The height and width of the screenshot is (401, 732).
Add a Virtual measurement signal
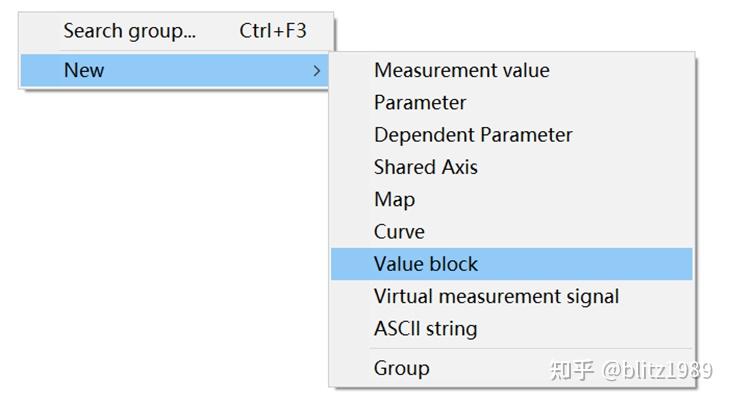click(x=496, y=296)
